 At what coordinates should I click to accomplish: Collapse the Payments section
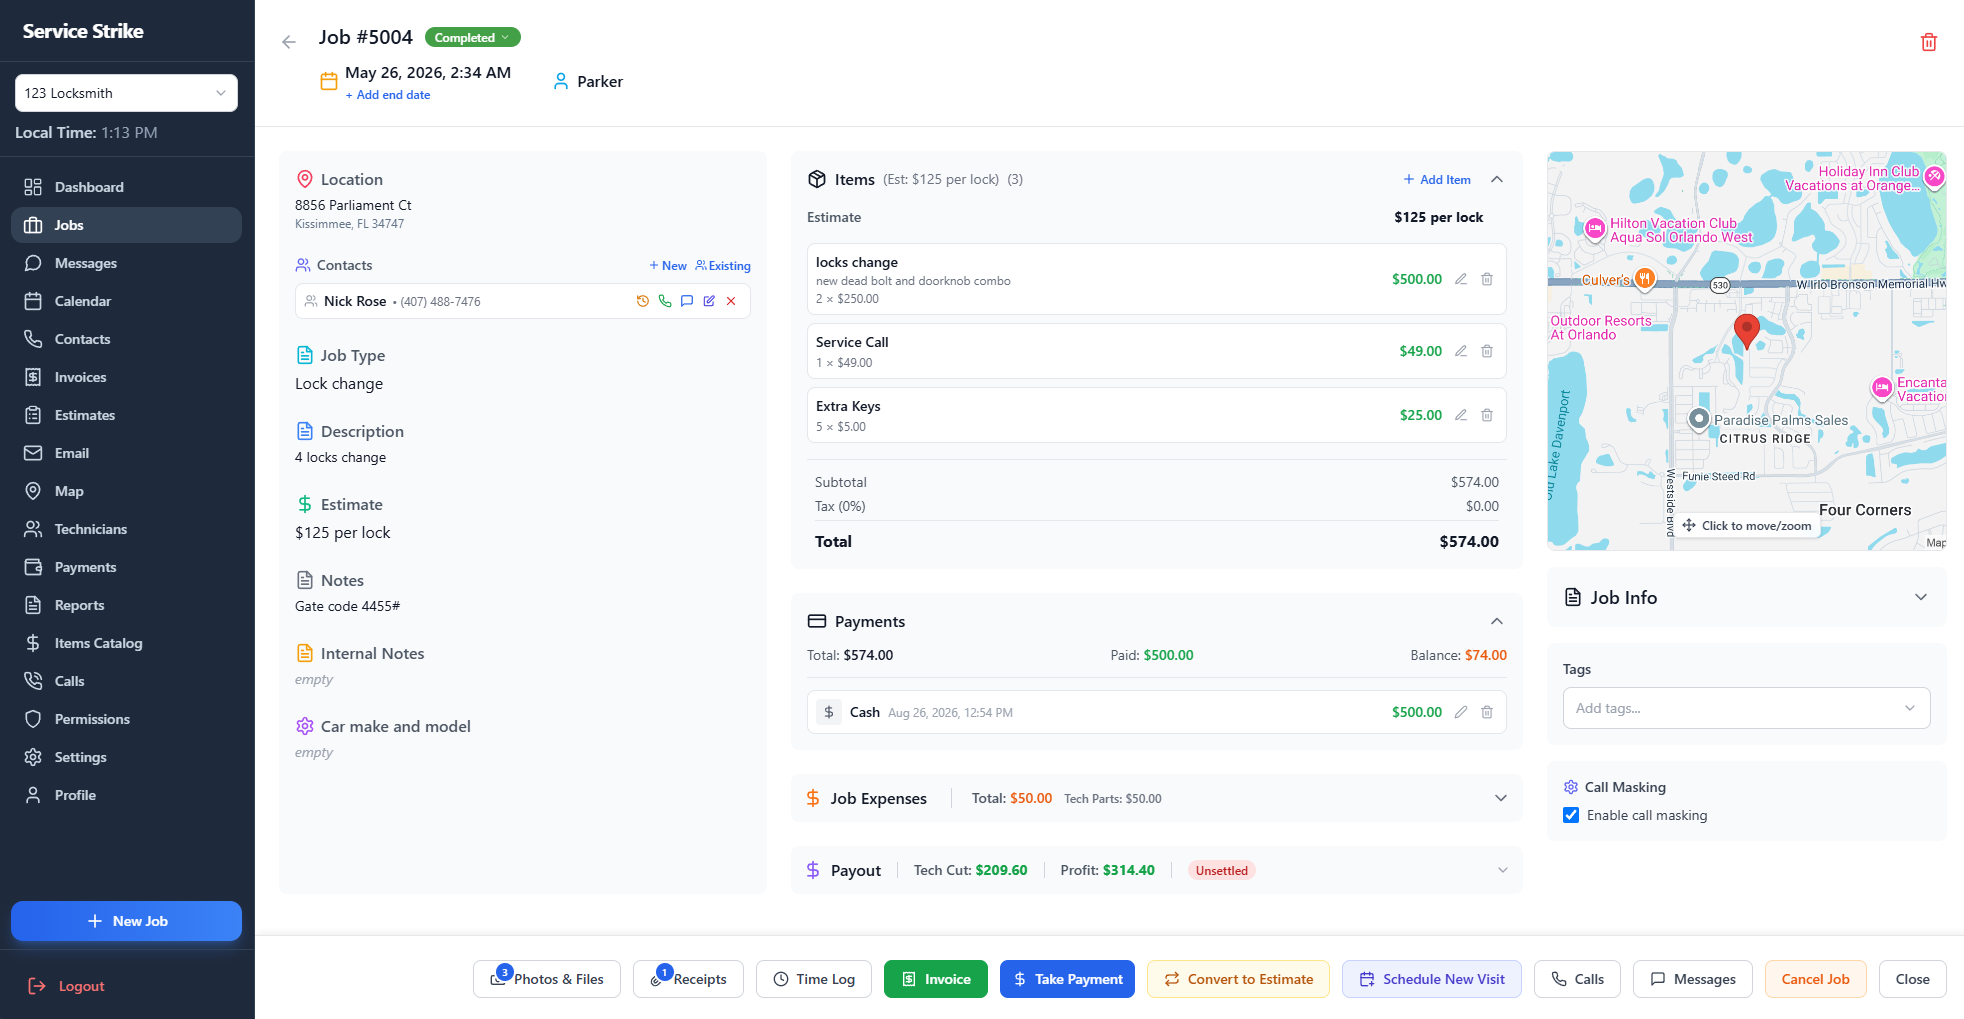tap(1497, 621)
